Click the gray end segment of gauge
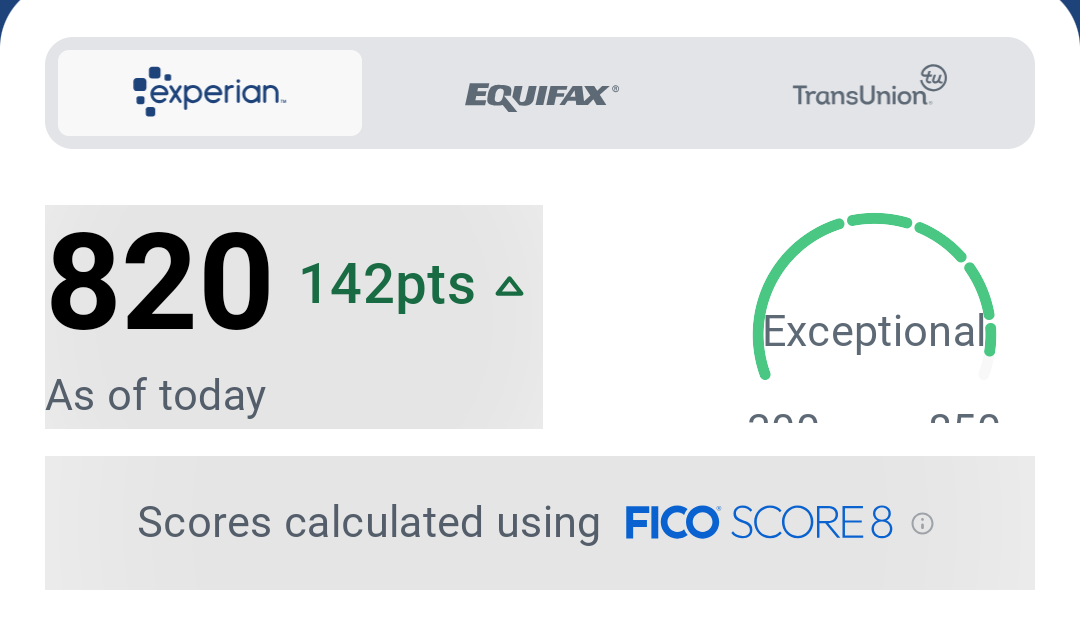1080x625 pixels. click(986, 367)
